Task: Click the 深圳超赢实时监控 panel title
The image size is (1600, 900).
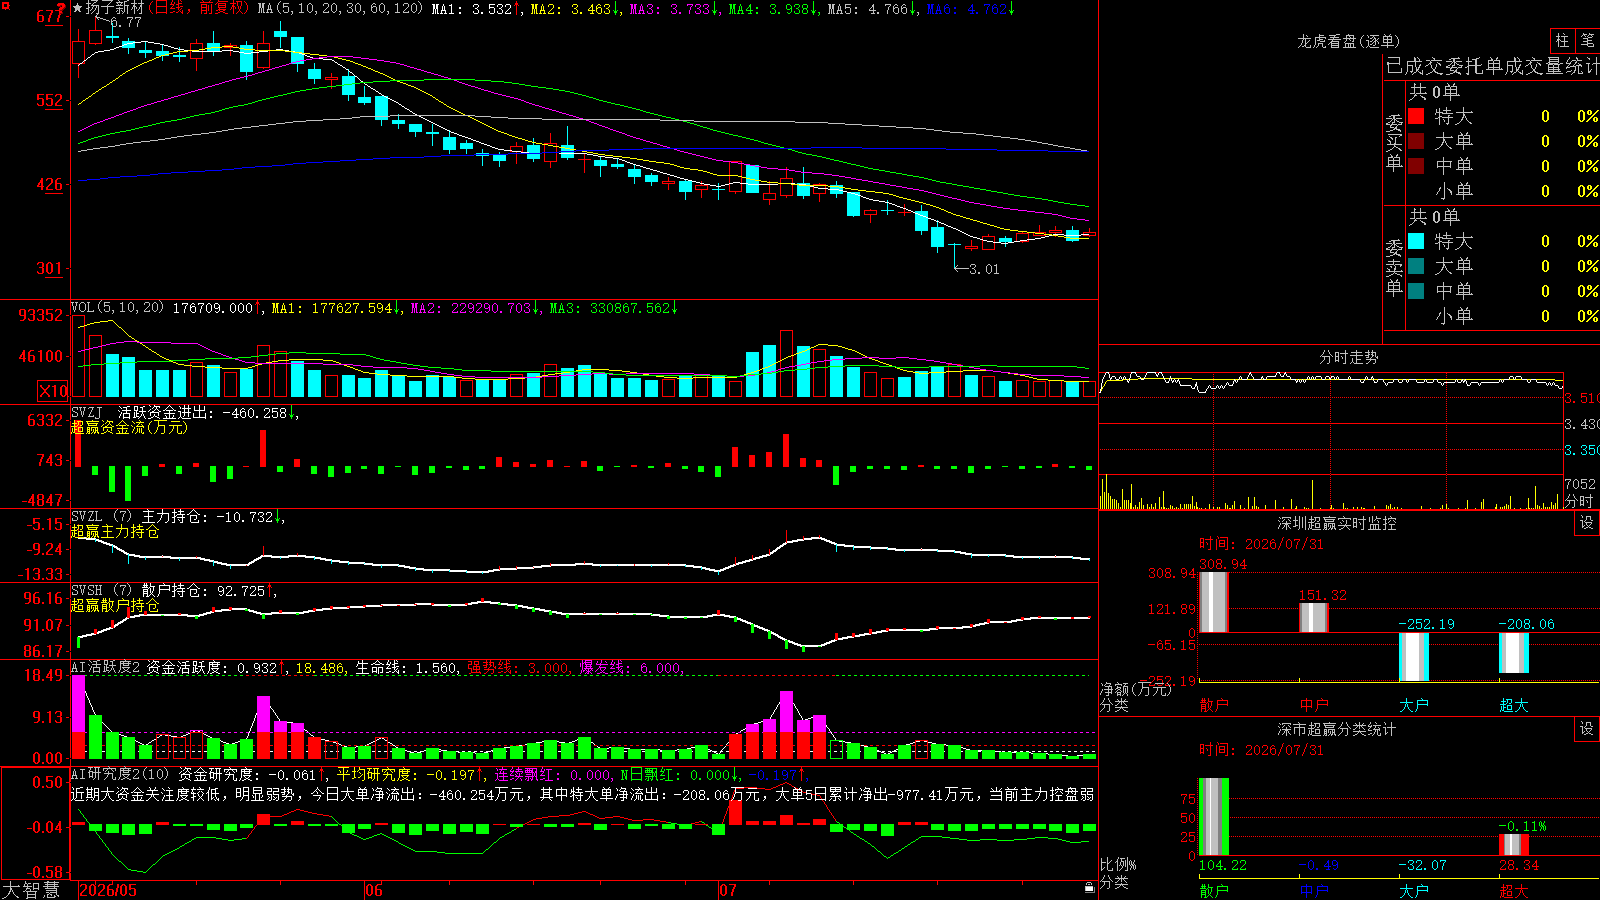Action: 1337,523
